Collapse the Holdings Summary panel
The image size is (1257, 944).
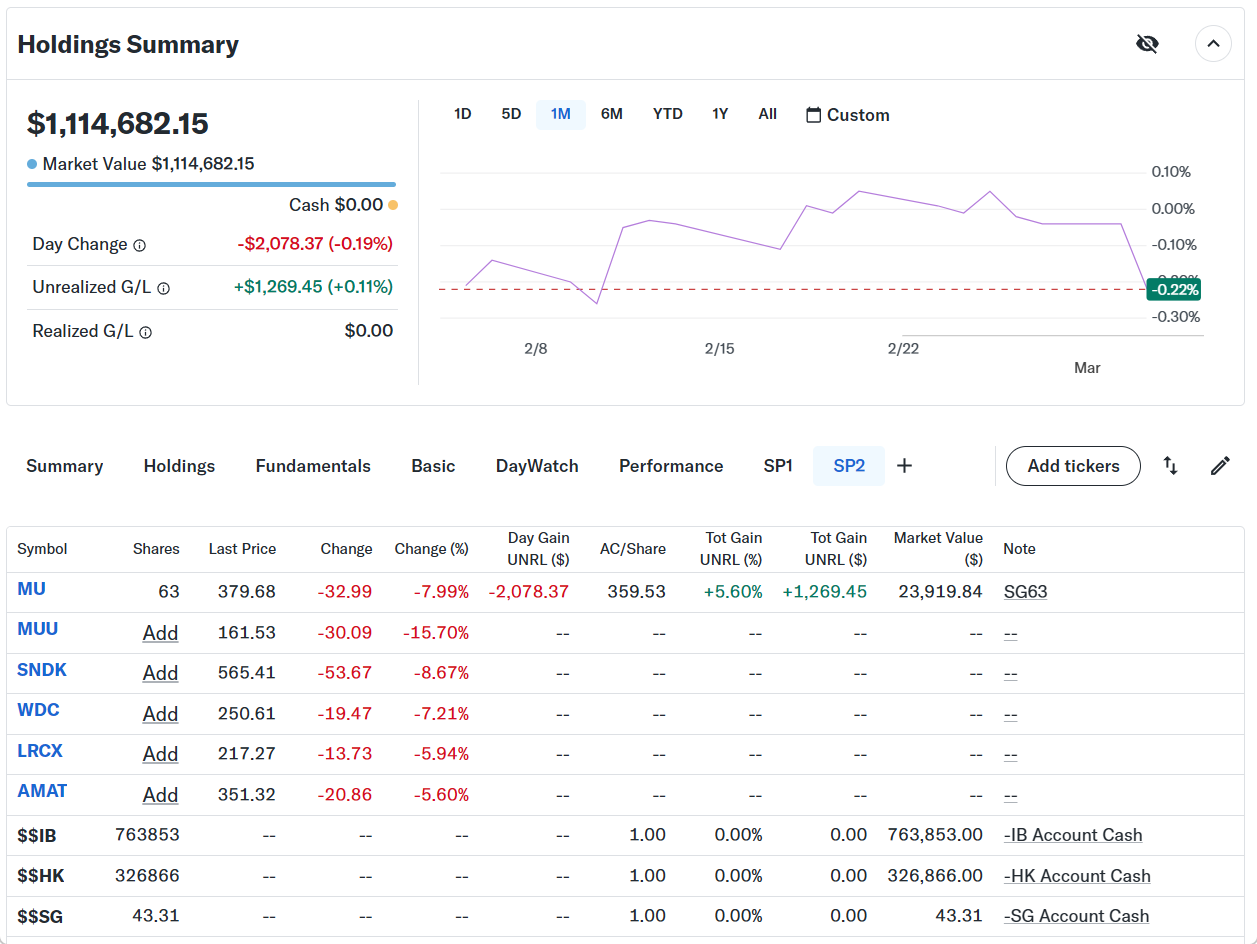pos(1213,44)
